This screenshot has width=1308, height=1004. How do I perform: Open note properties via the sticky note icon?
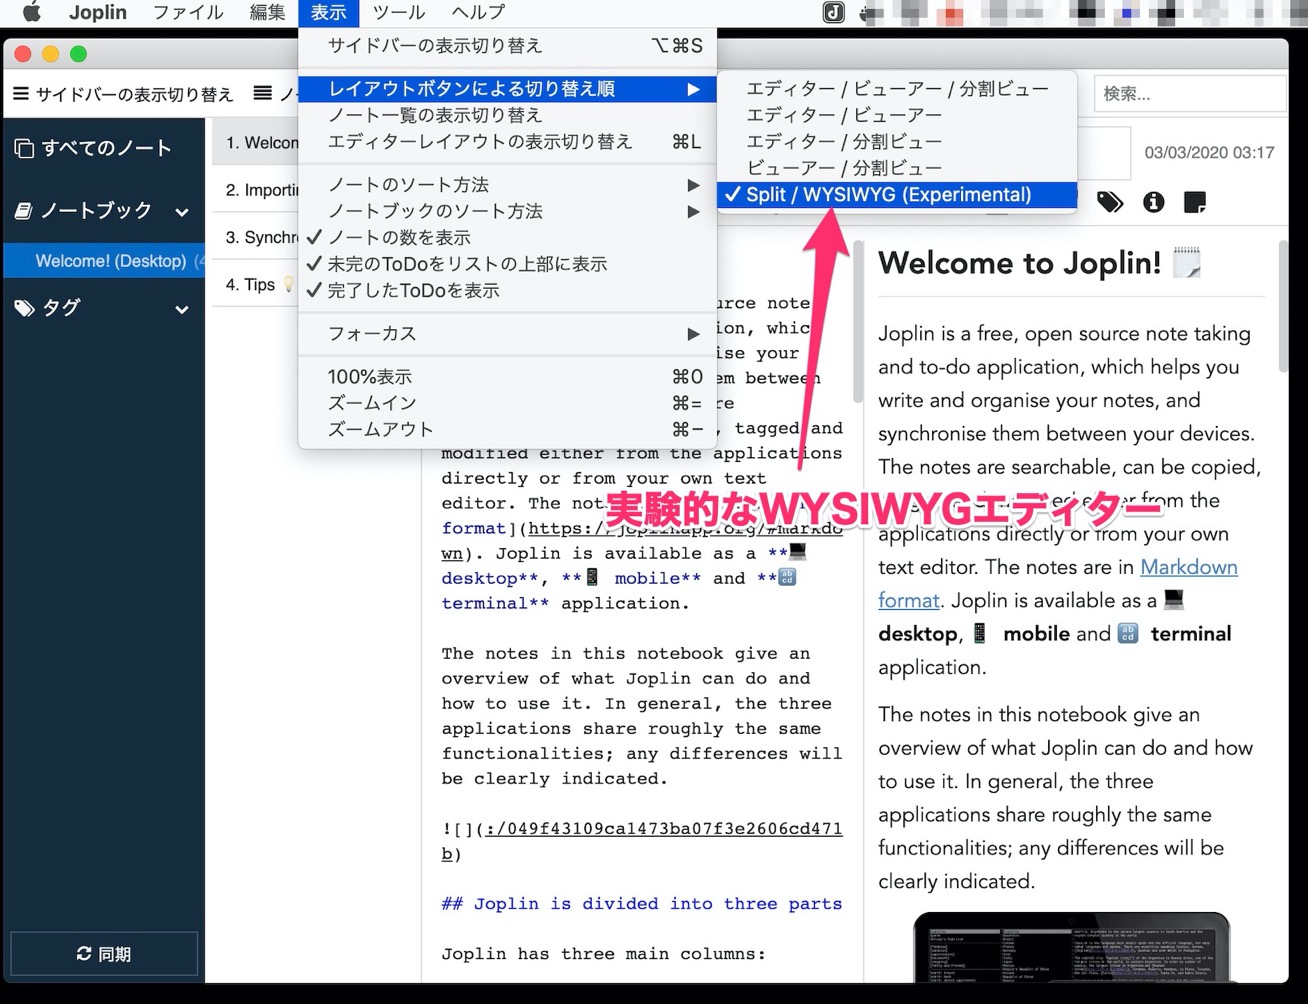pyautogui.click(x=1194, y=202)
